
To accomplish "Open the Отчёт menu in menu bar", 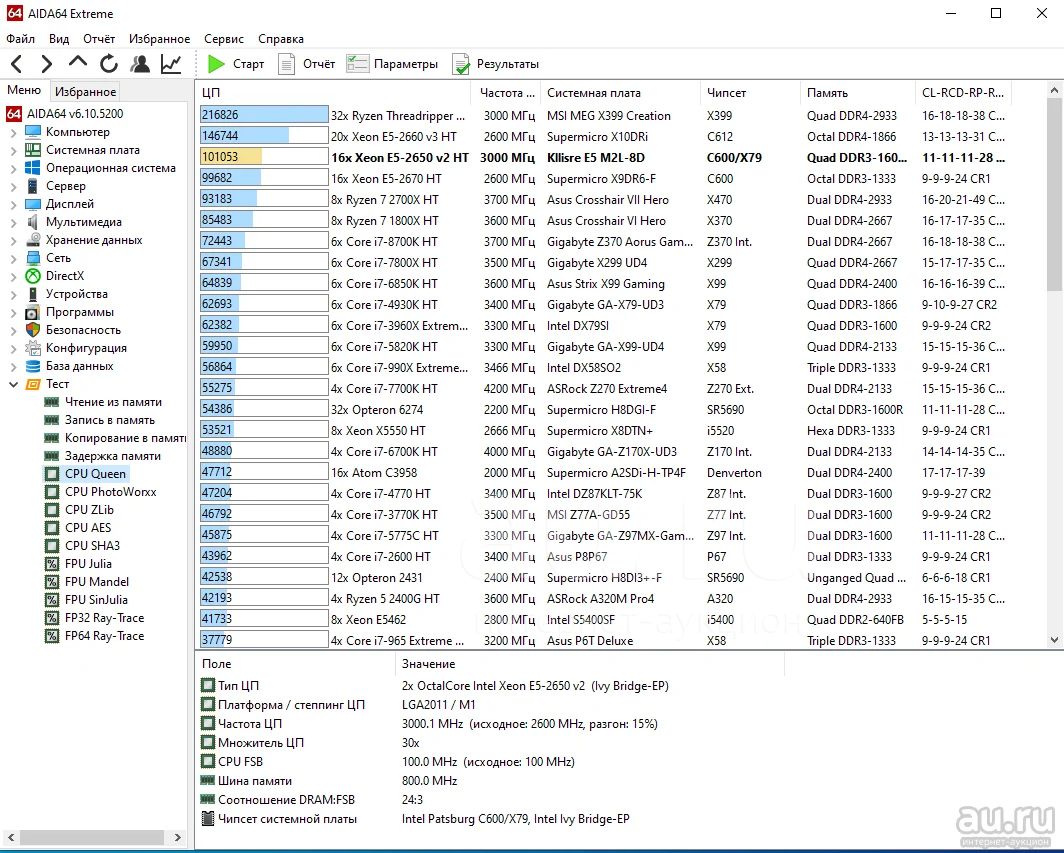I will point(99,39).
